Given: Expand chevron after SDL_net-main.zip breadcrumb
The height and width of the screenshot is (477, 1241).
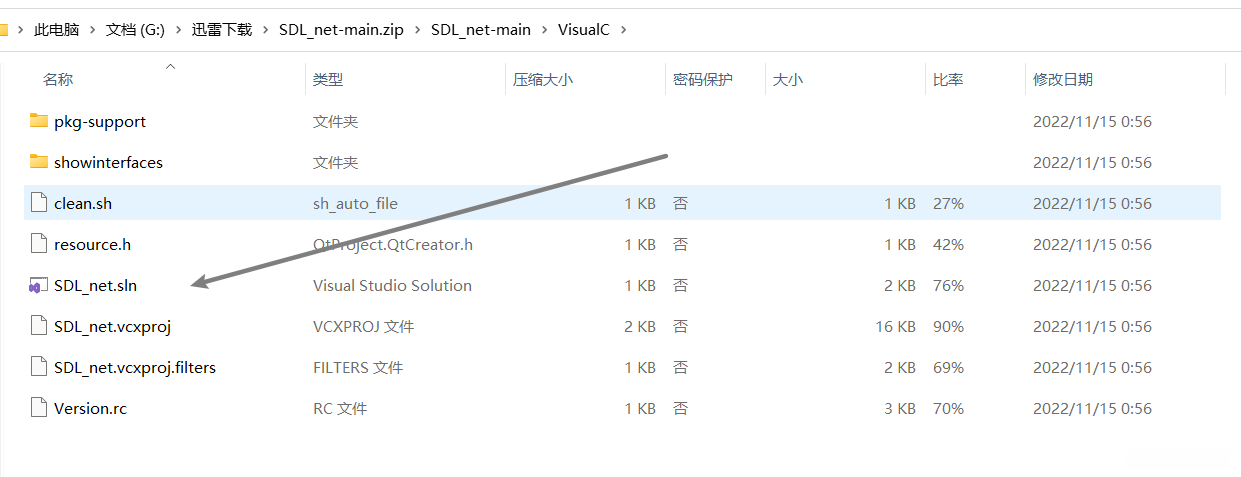Looking at the screenshot, I should click(417, 30).
